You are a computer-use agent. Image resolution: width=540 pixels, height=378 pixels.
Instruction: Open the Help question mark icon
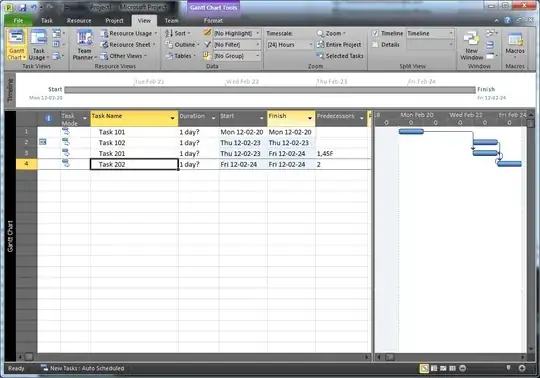507,20
